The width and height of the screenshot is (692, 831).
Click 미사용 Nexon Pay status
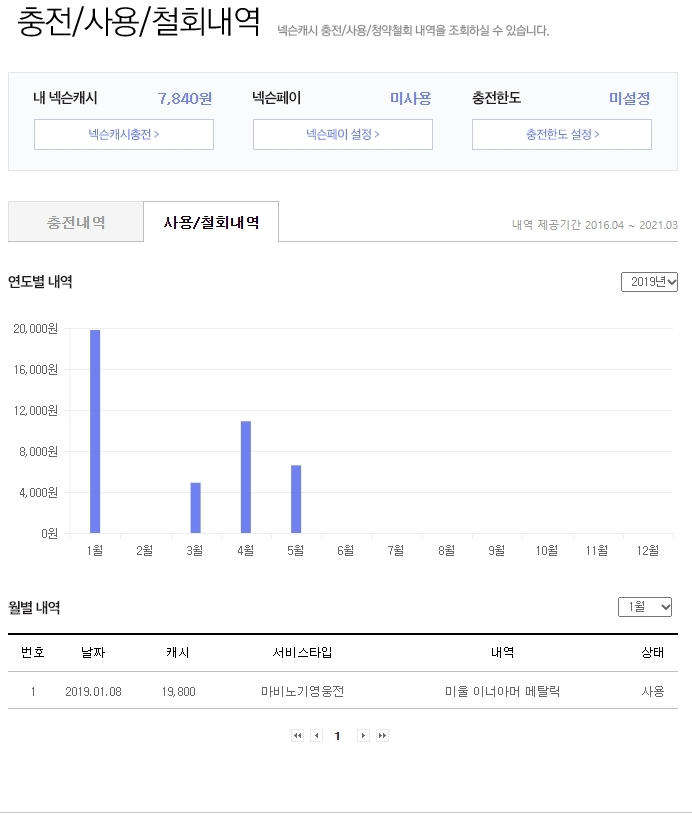pyautogui.click(x=411, y=98)
